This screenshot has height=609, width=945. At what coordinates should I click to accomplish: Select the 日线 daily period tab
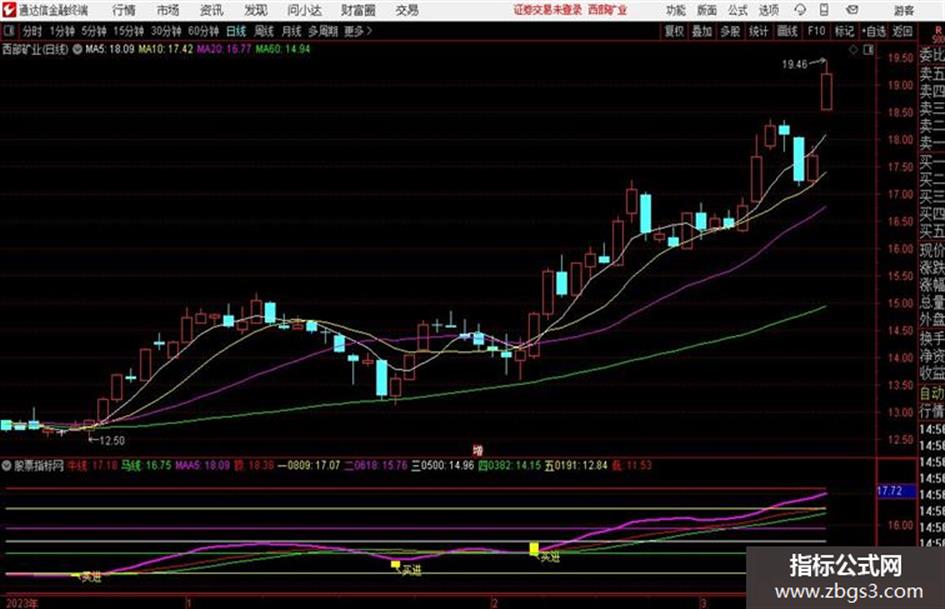[236, 31]
